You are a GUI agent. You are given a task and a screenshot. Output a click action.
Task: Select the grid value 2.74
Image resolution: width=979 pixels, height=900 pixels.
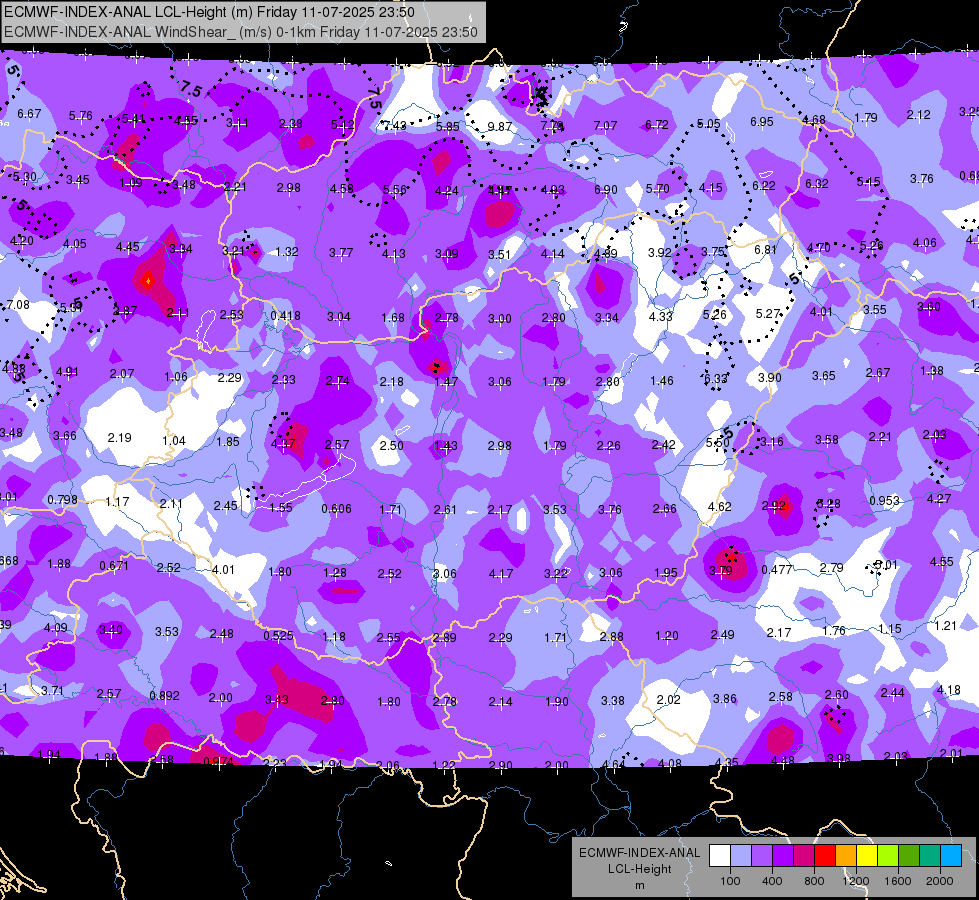click(x=338, y=381)
